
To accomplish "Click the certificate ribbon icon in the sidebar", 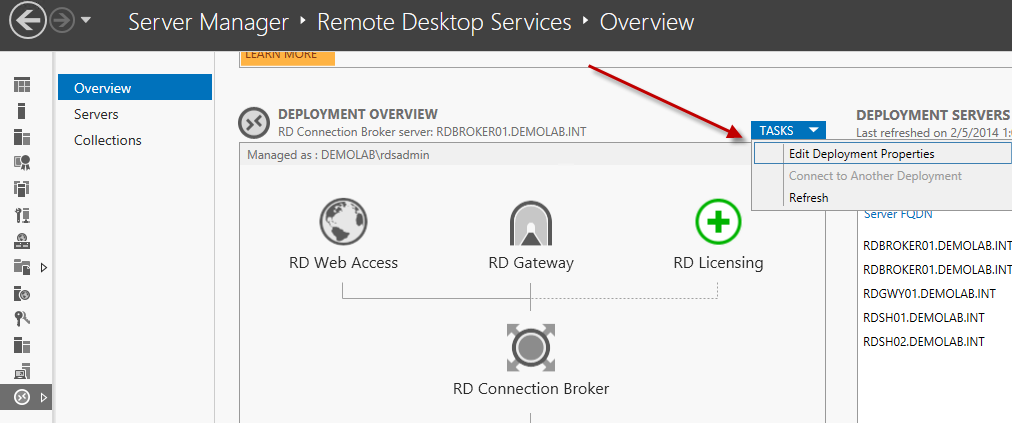I will point(22,163).
